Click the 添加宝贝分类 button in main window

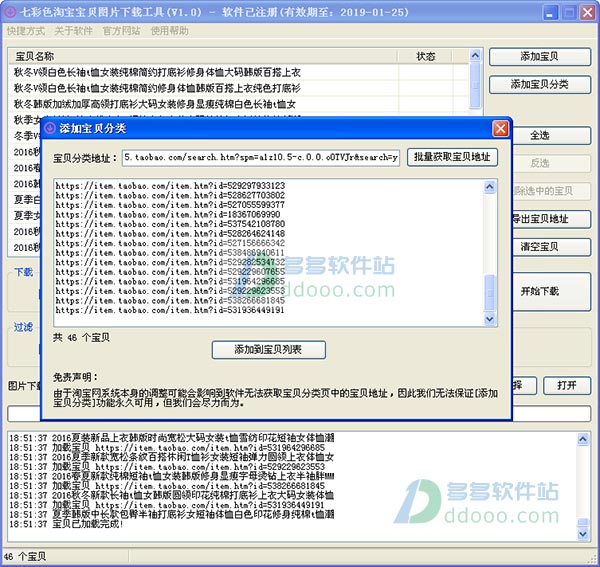pyautogui.click(x=540, y=85)
